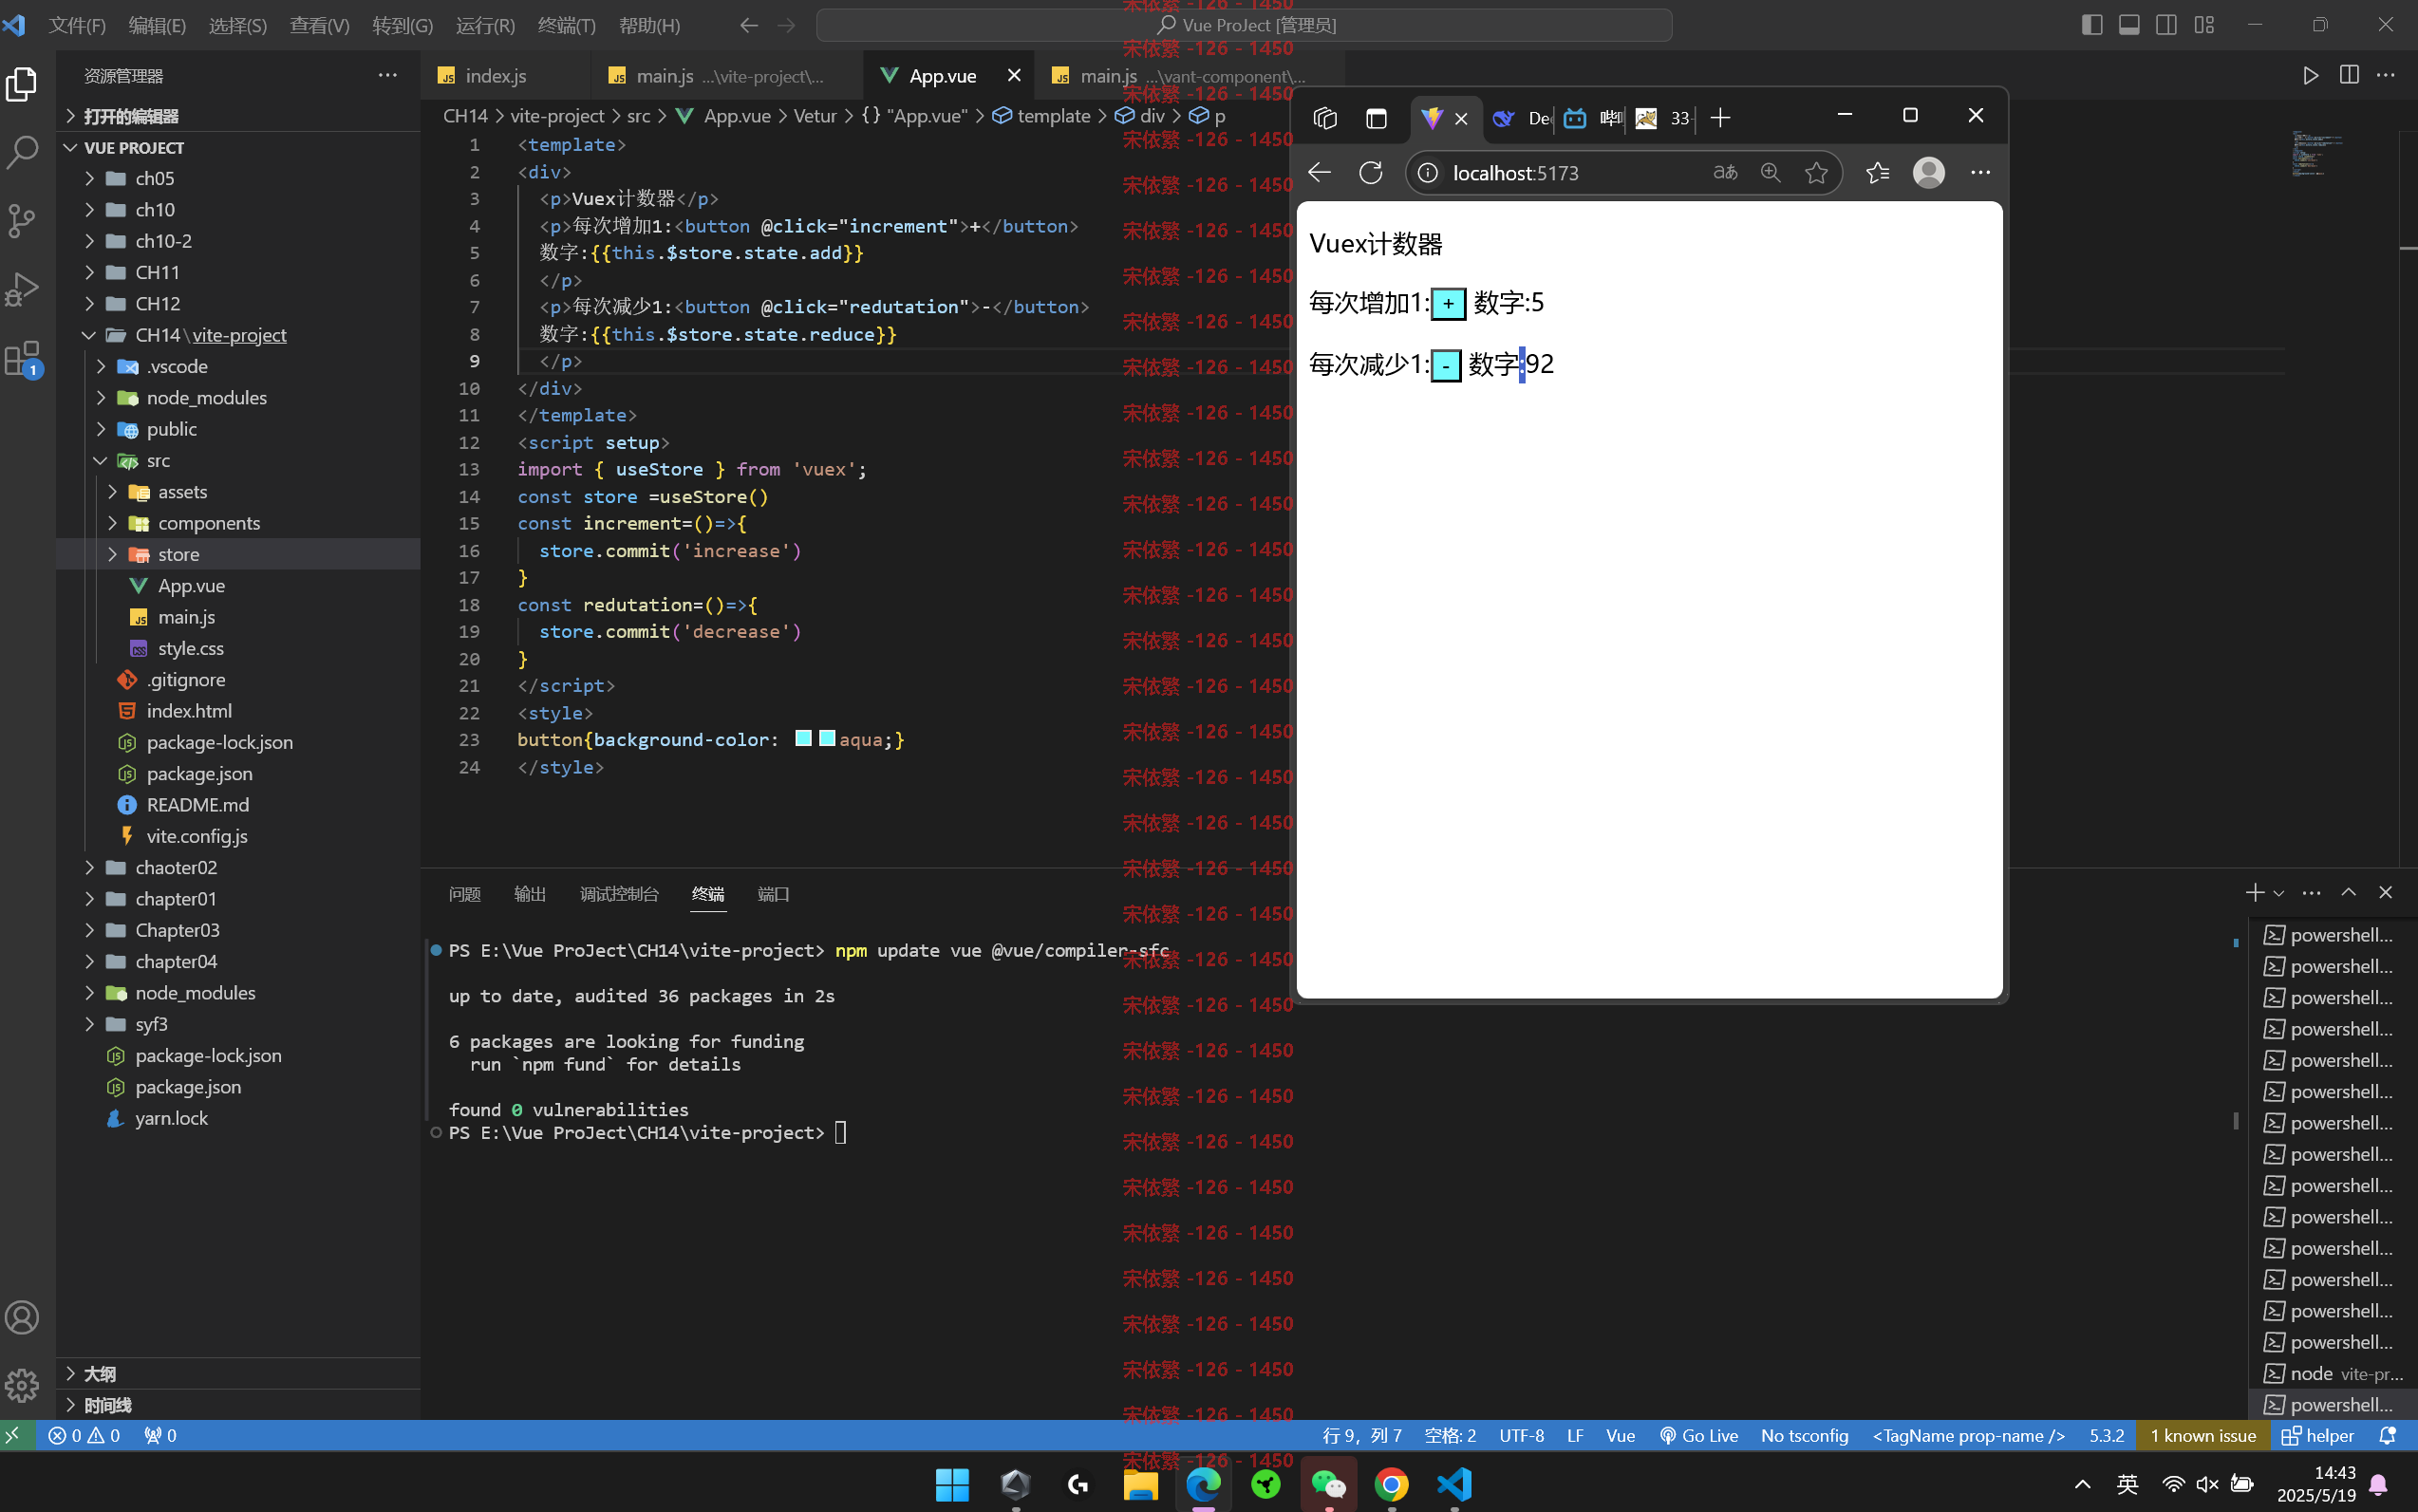Create a new terminal with plus icon
The width and height of the screenshot is (2418, 1512).
[x=2254, y=892]
